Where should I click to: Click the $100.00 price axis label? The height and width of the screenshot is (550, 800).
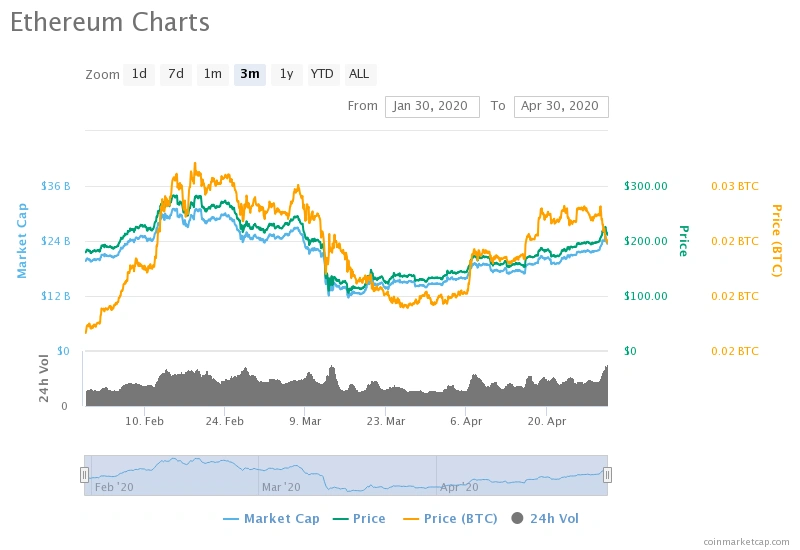(x=645, y=296)
